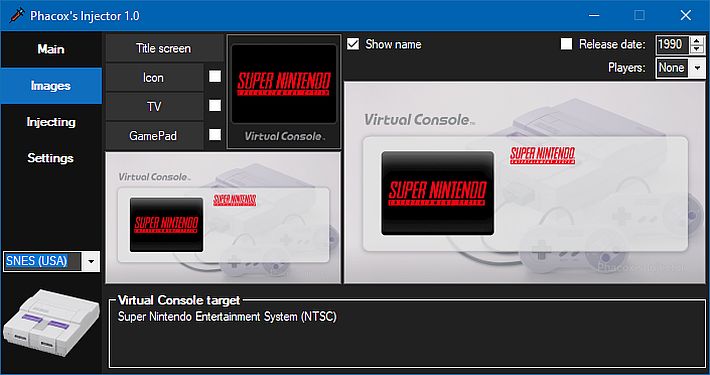710x375 pixels.
Task: Tick the checkbox beside the Icon button
Action: click(x=215, y=76)
